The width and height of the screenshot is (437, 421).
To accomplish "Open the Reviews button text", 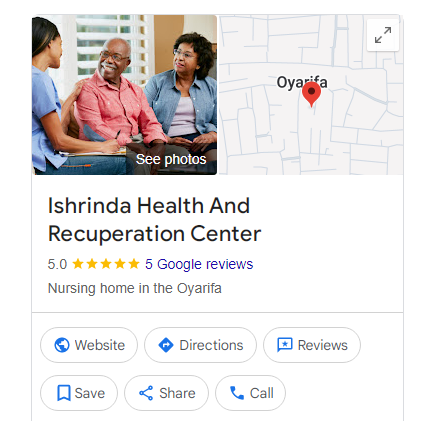I will click(322, 345).
